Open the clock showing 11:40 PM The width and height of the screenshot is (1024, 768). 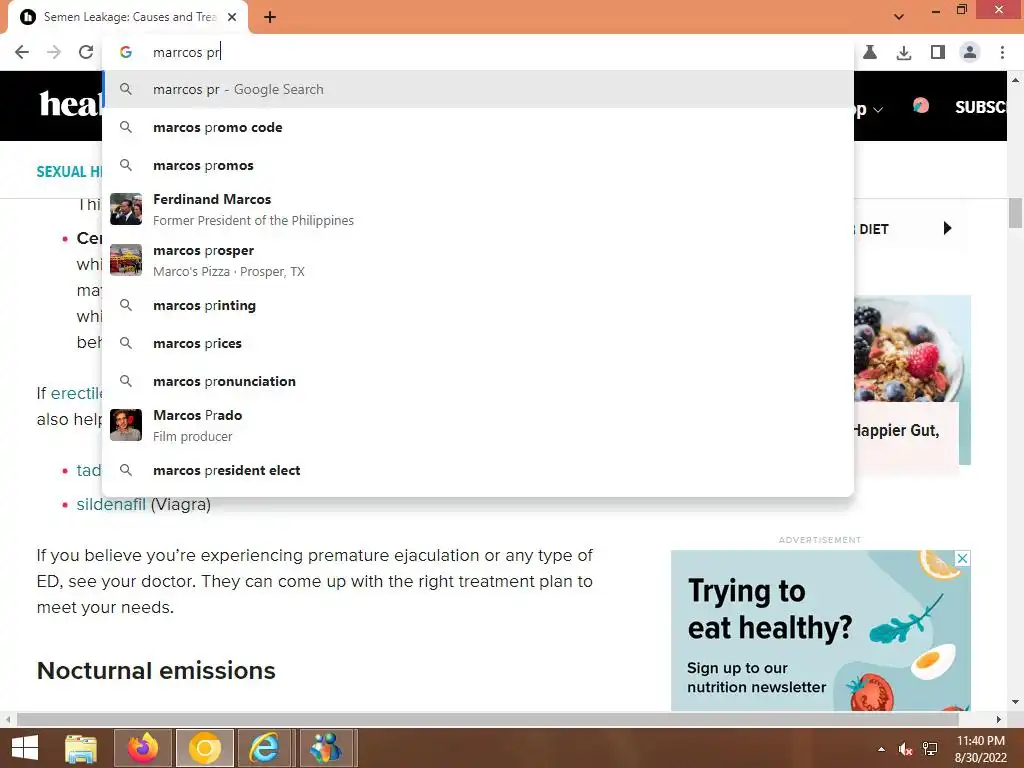[980, 749]
